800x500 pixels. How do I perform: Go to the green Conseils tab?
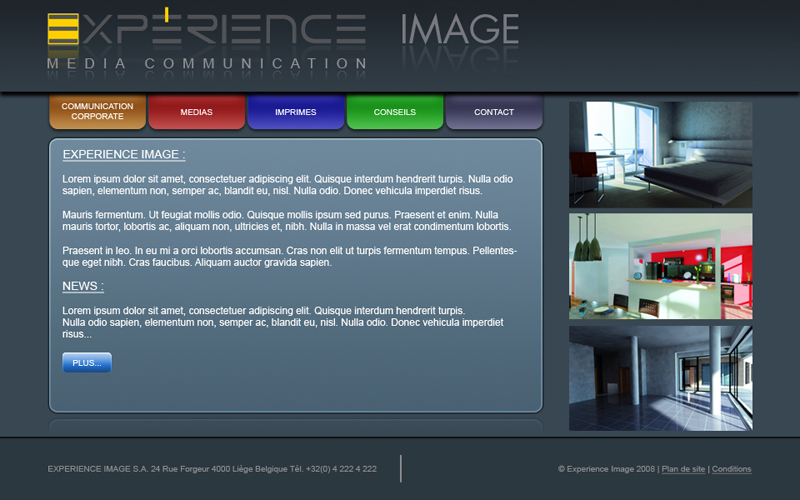395,111
